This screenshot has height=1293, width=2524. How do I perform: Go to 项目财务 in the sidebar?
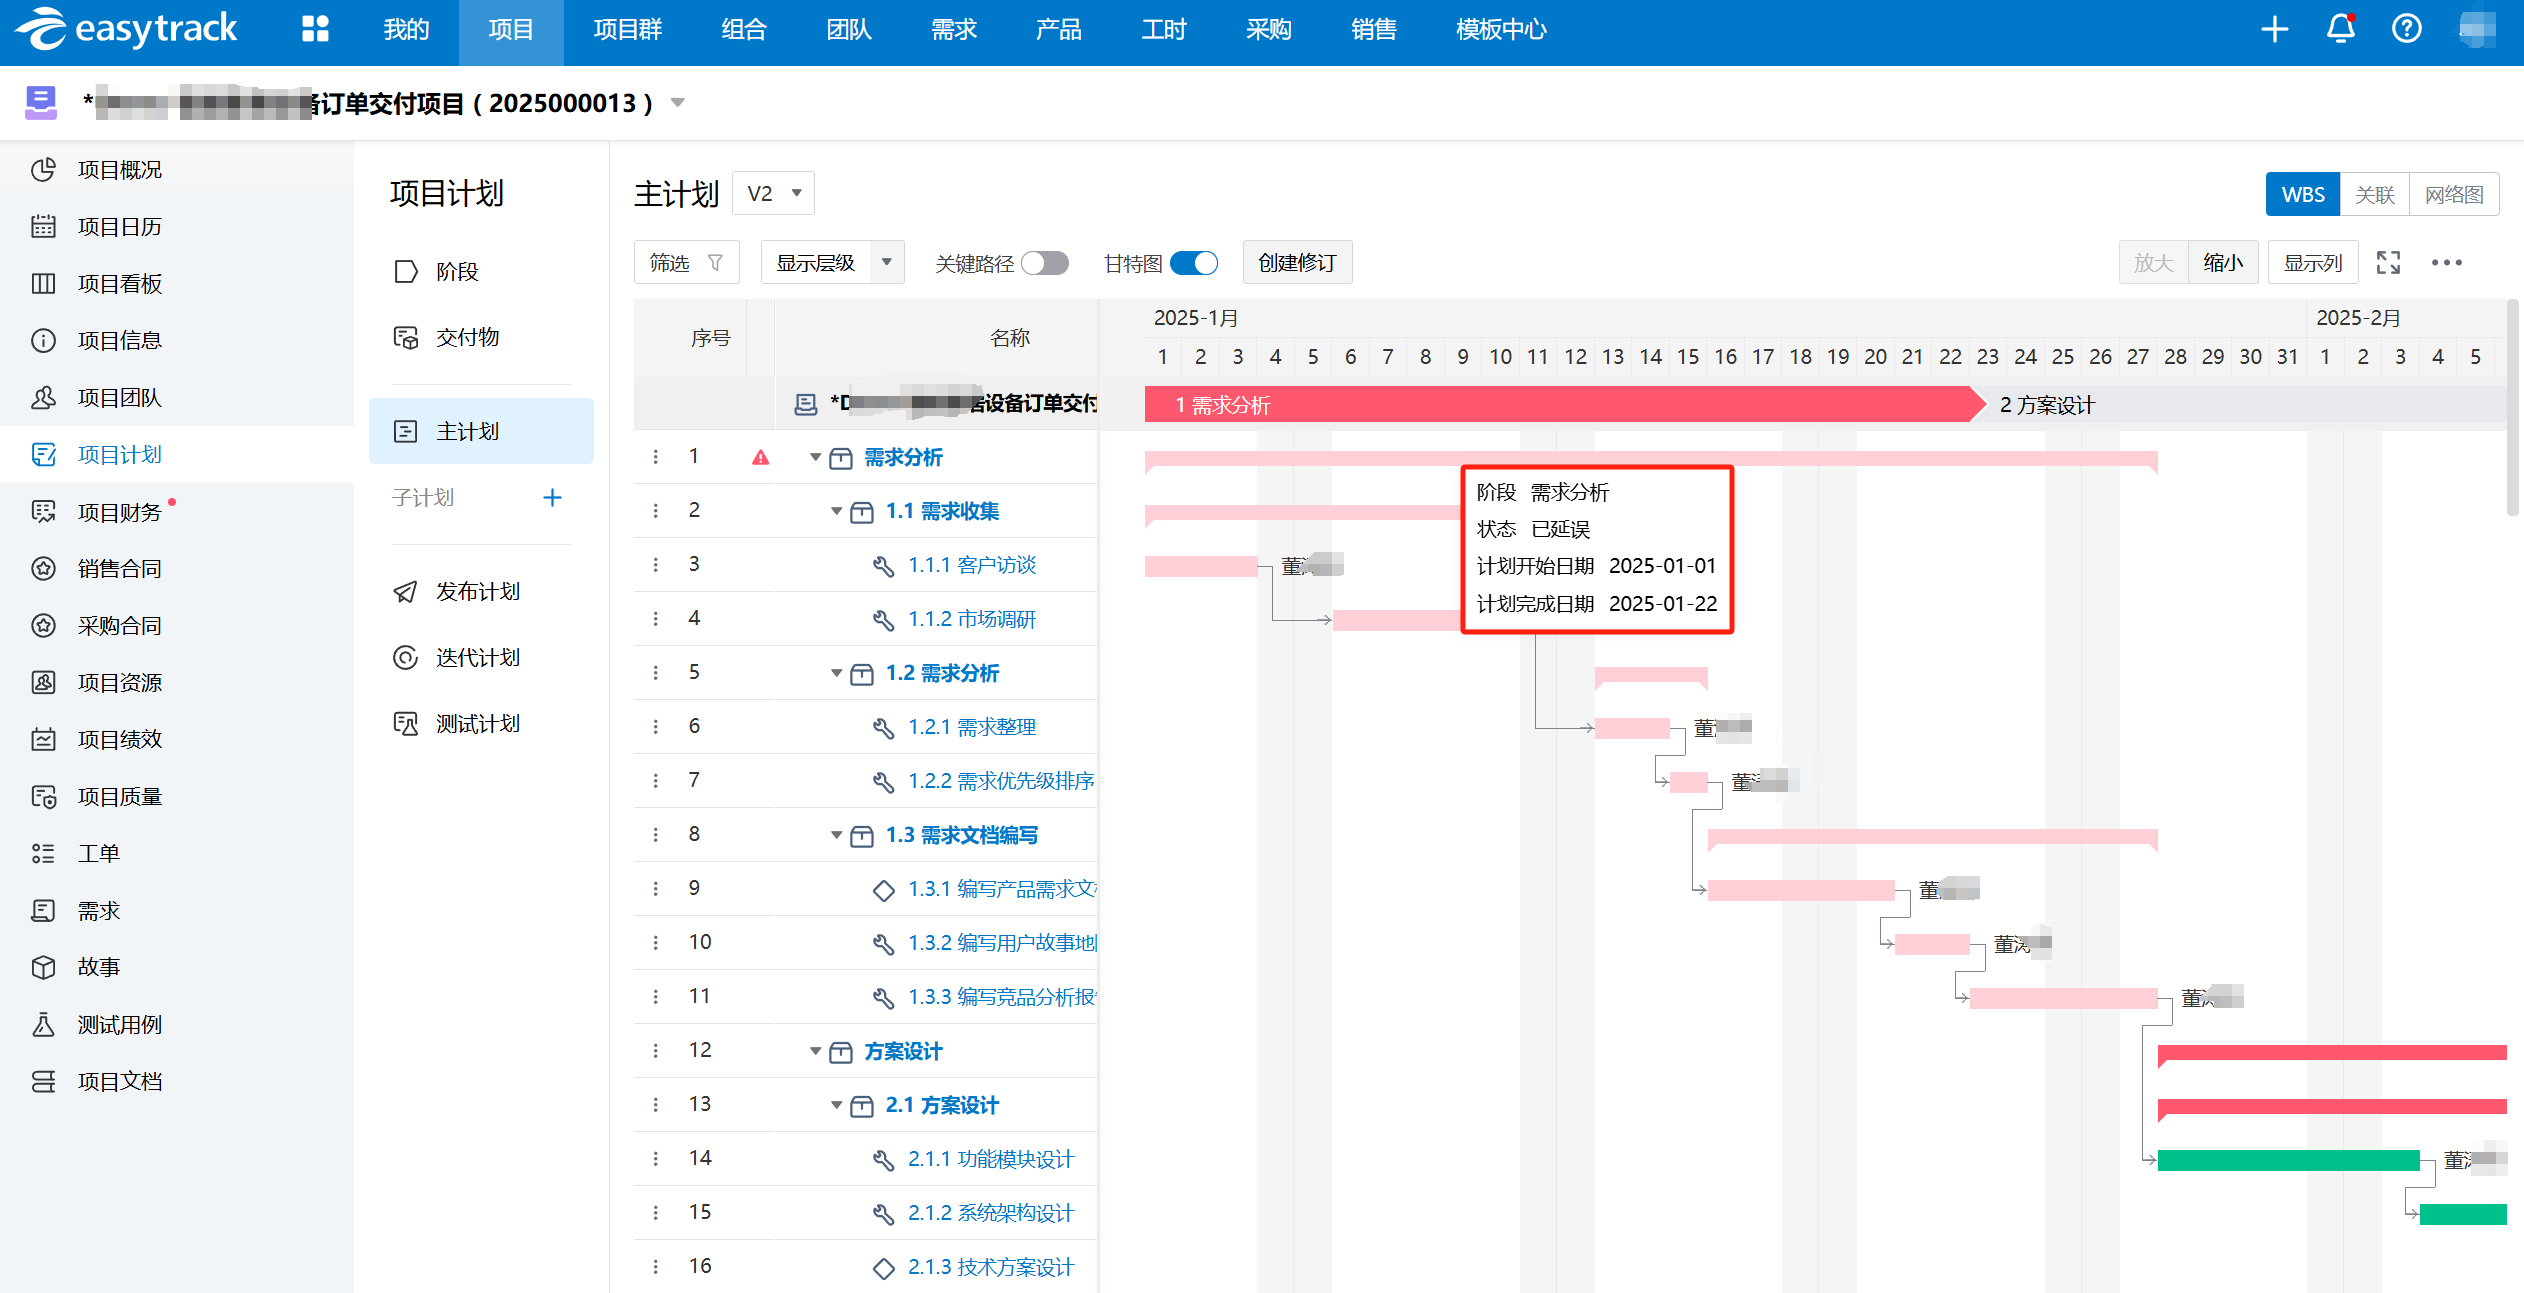coord(119,512)
